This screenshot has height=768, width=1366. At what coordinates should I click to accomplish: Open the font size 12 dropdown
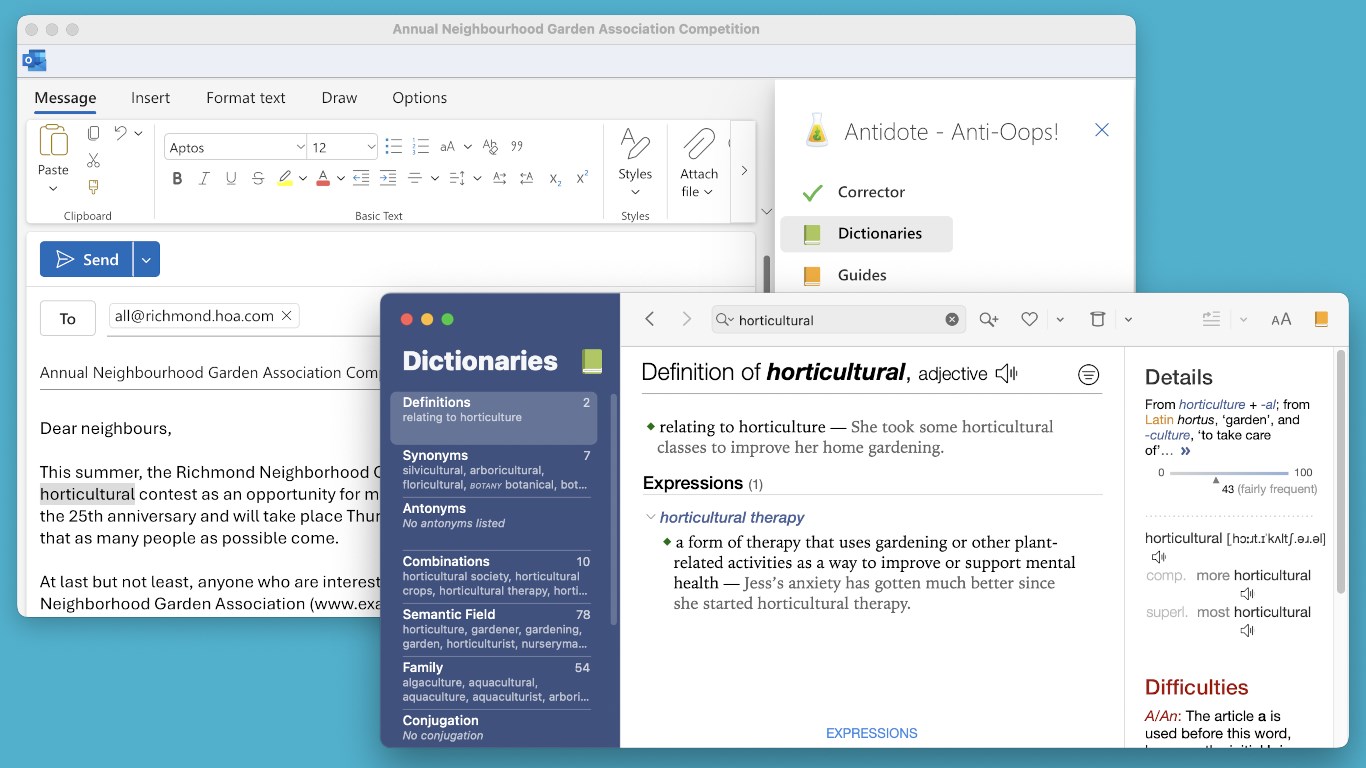(371, 147)
